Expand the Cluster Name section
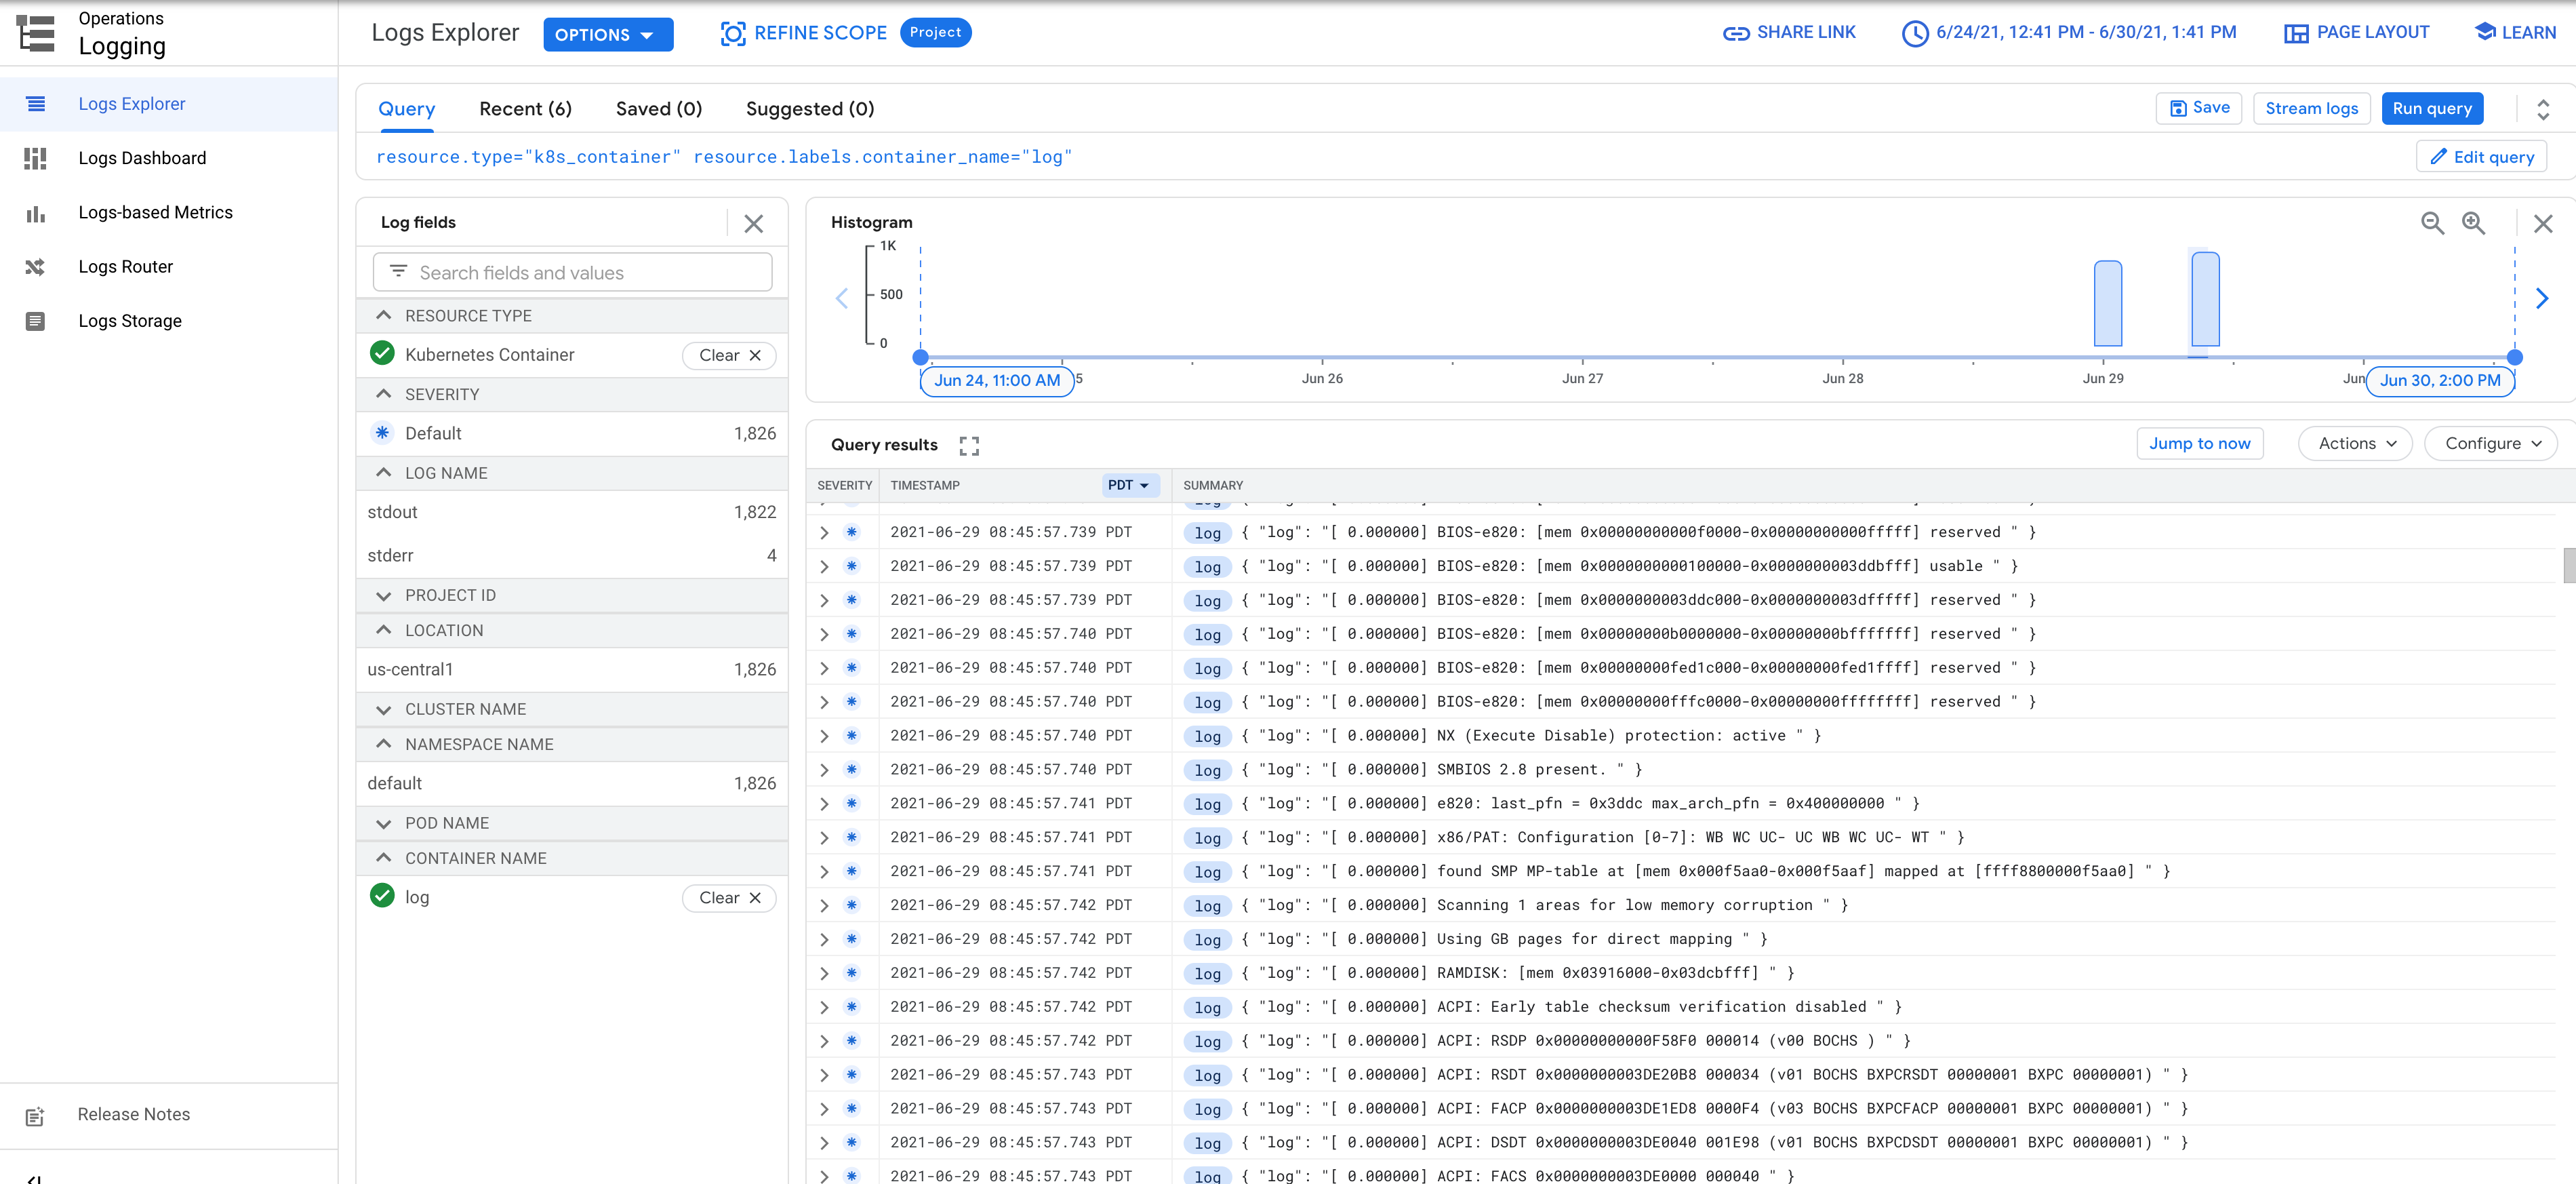This screenshot has width=2576, height=1184. click(x=384, y=709)
